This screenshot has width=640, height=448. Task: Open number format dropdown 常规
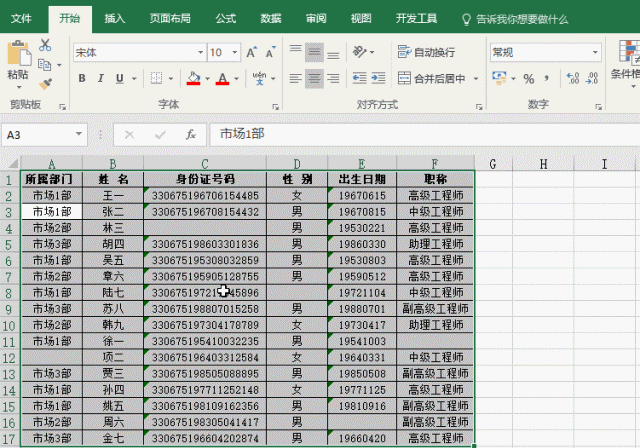click(x=595, y=52)
